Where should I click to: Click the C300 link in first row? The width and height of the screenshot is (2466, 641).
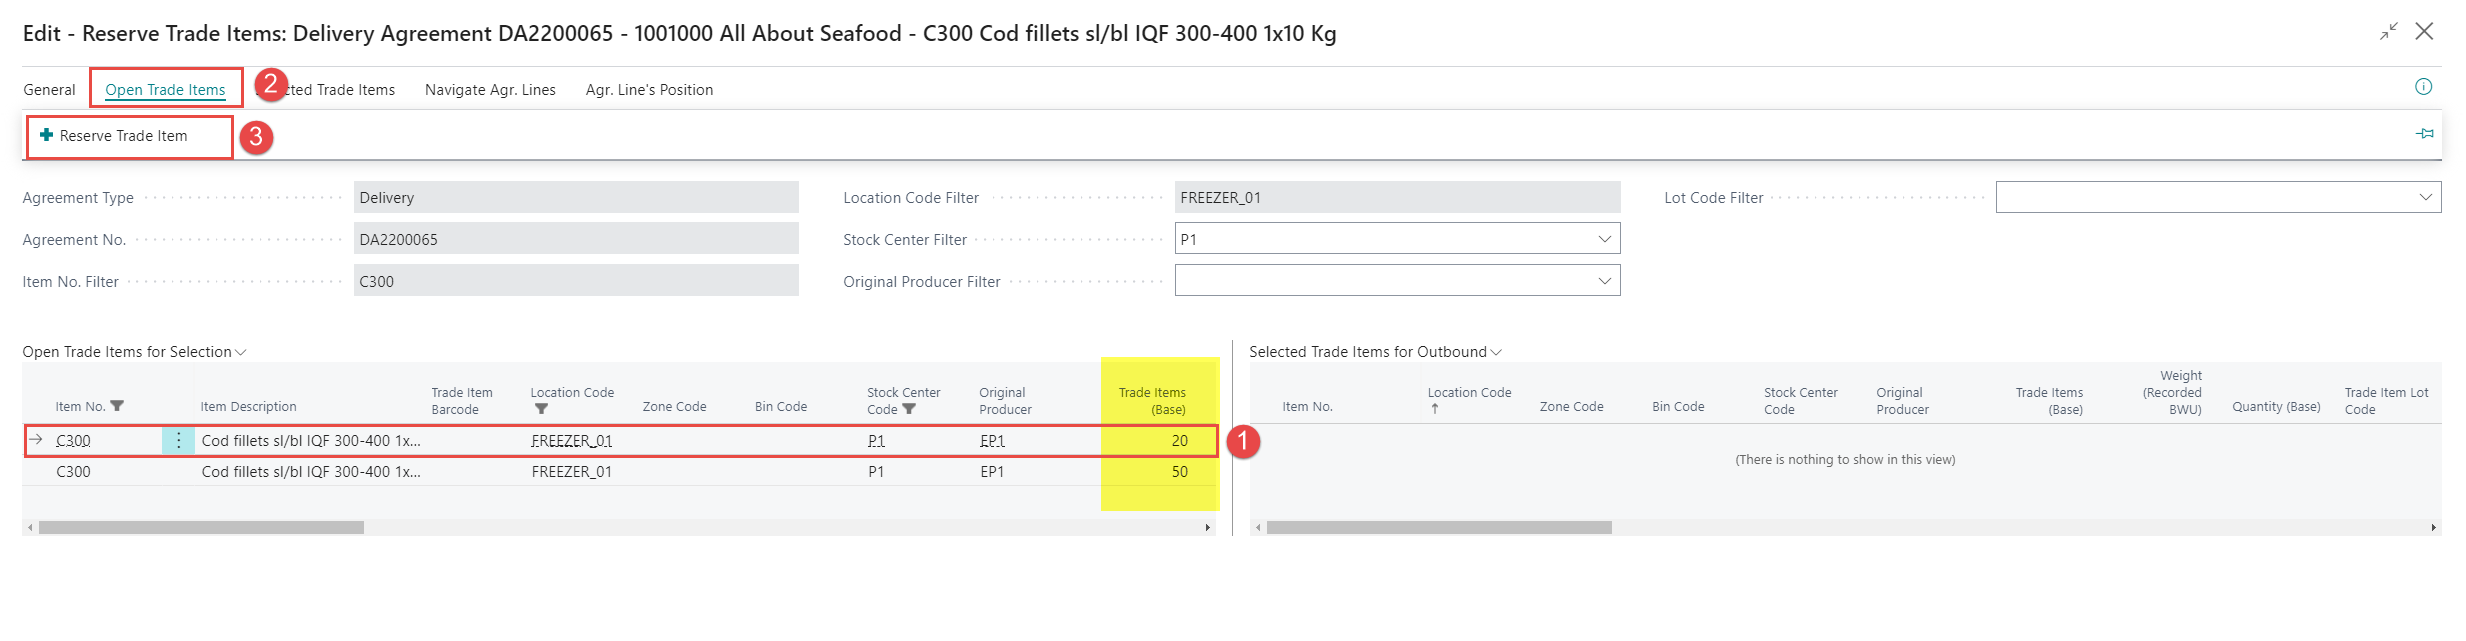[x=73, y=441]
